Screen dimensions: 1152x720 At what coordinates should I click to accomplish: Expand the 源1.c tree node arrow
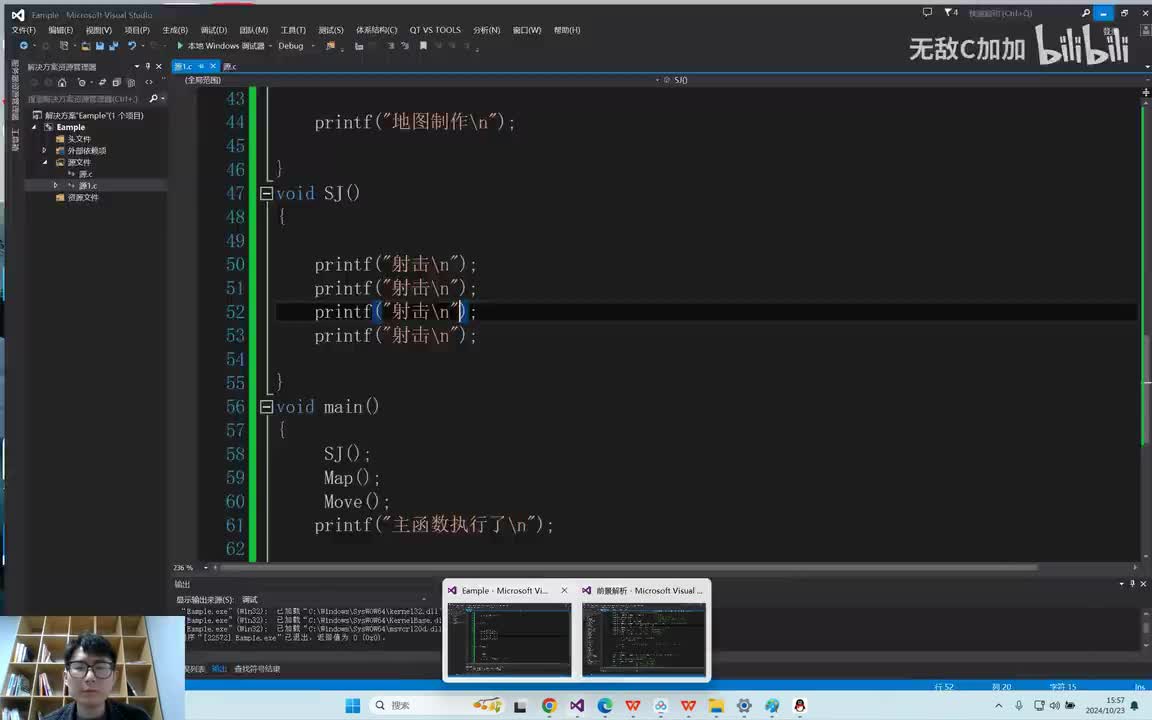pyautogui.click(x=56, y=186)
